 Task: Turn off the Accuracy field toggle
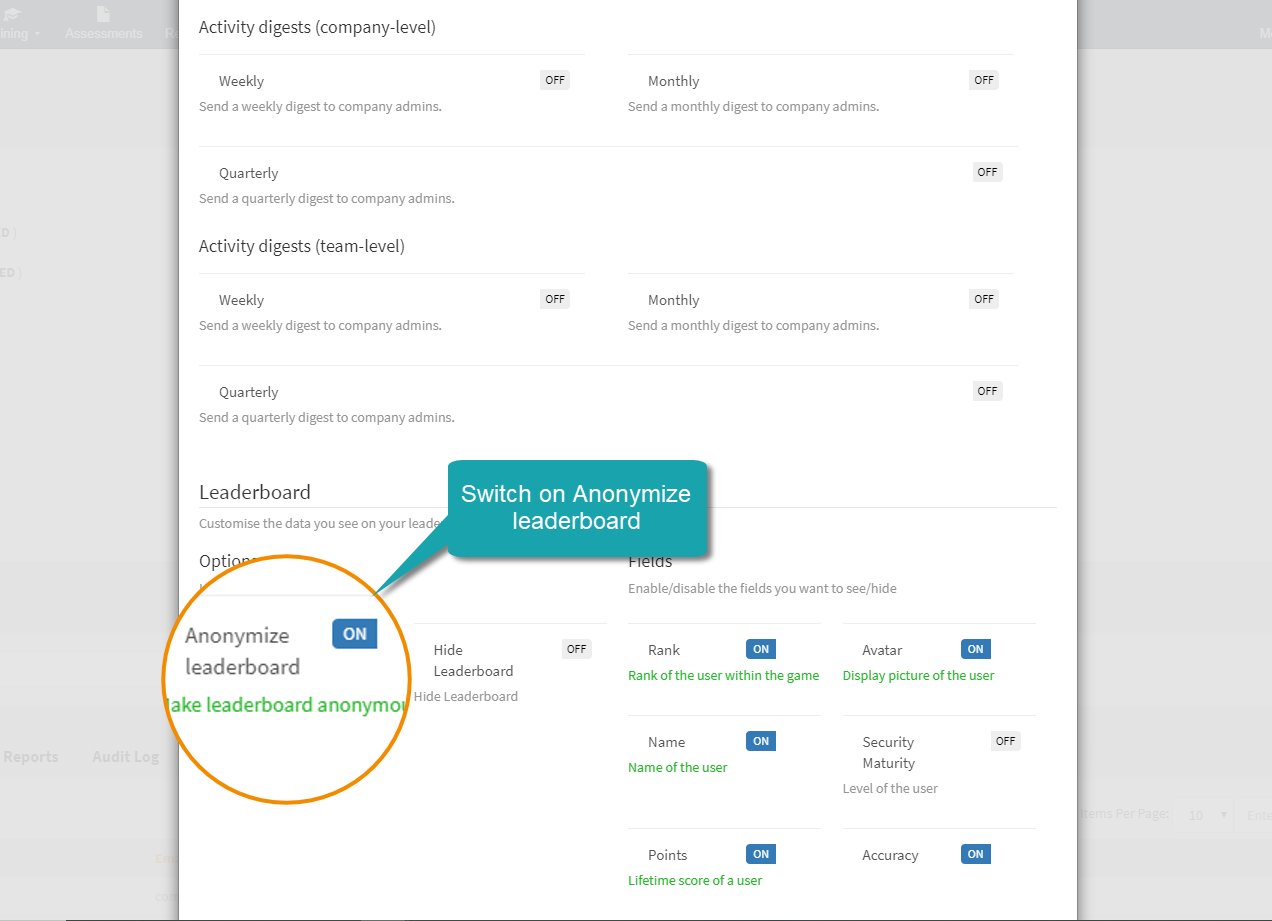coord(975,854)
